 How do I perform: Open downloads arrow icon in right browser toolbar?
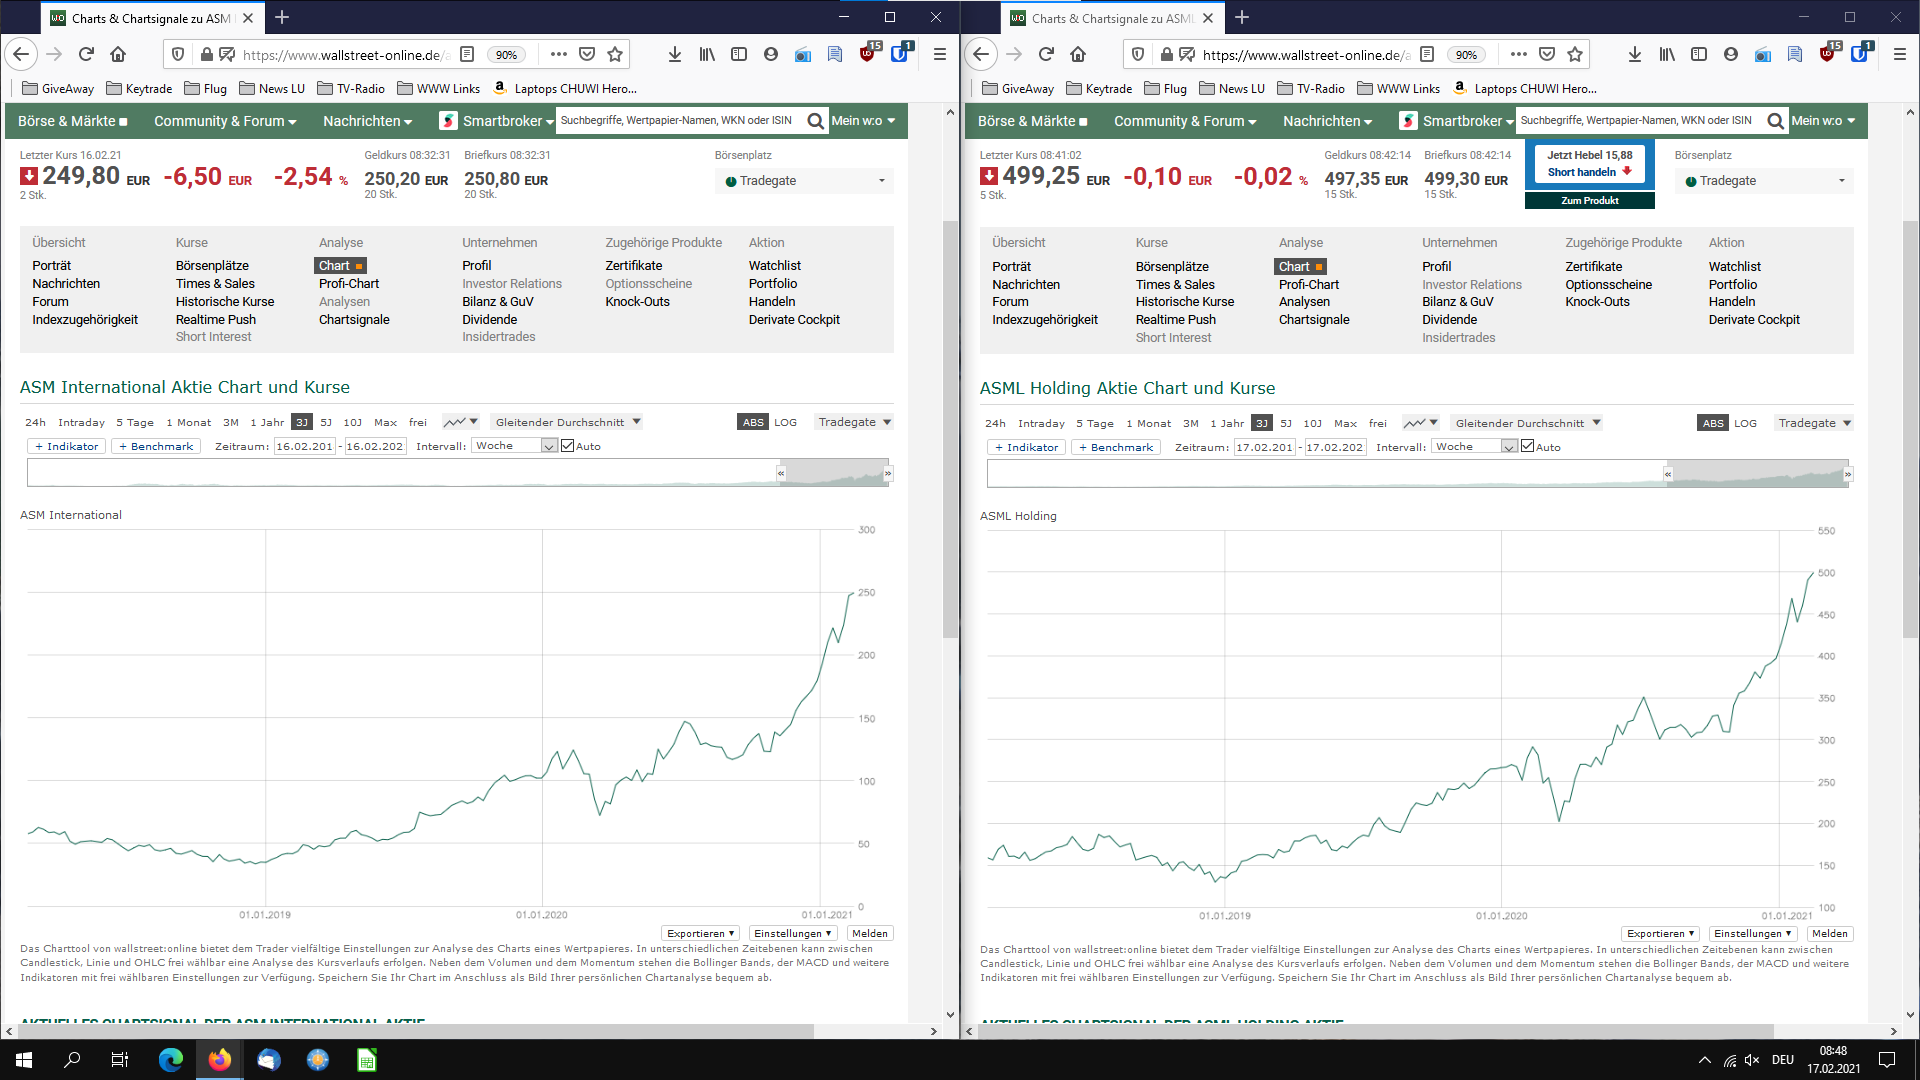pyautogui.click(x=1634, y=54)
